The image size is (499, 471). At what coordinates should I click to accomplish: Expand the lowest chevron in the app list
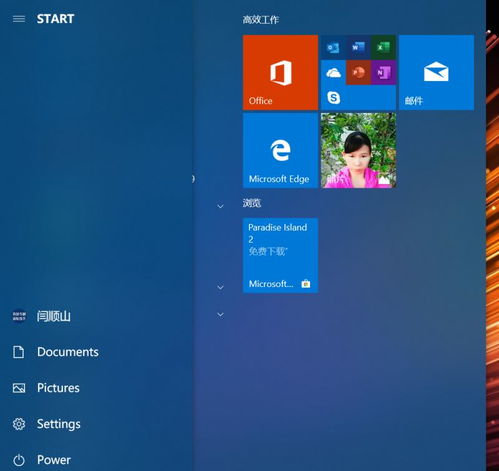[x=220, y=314]
